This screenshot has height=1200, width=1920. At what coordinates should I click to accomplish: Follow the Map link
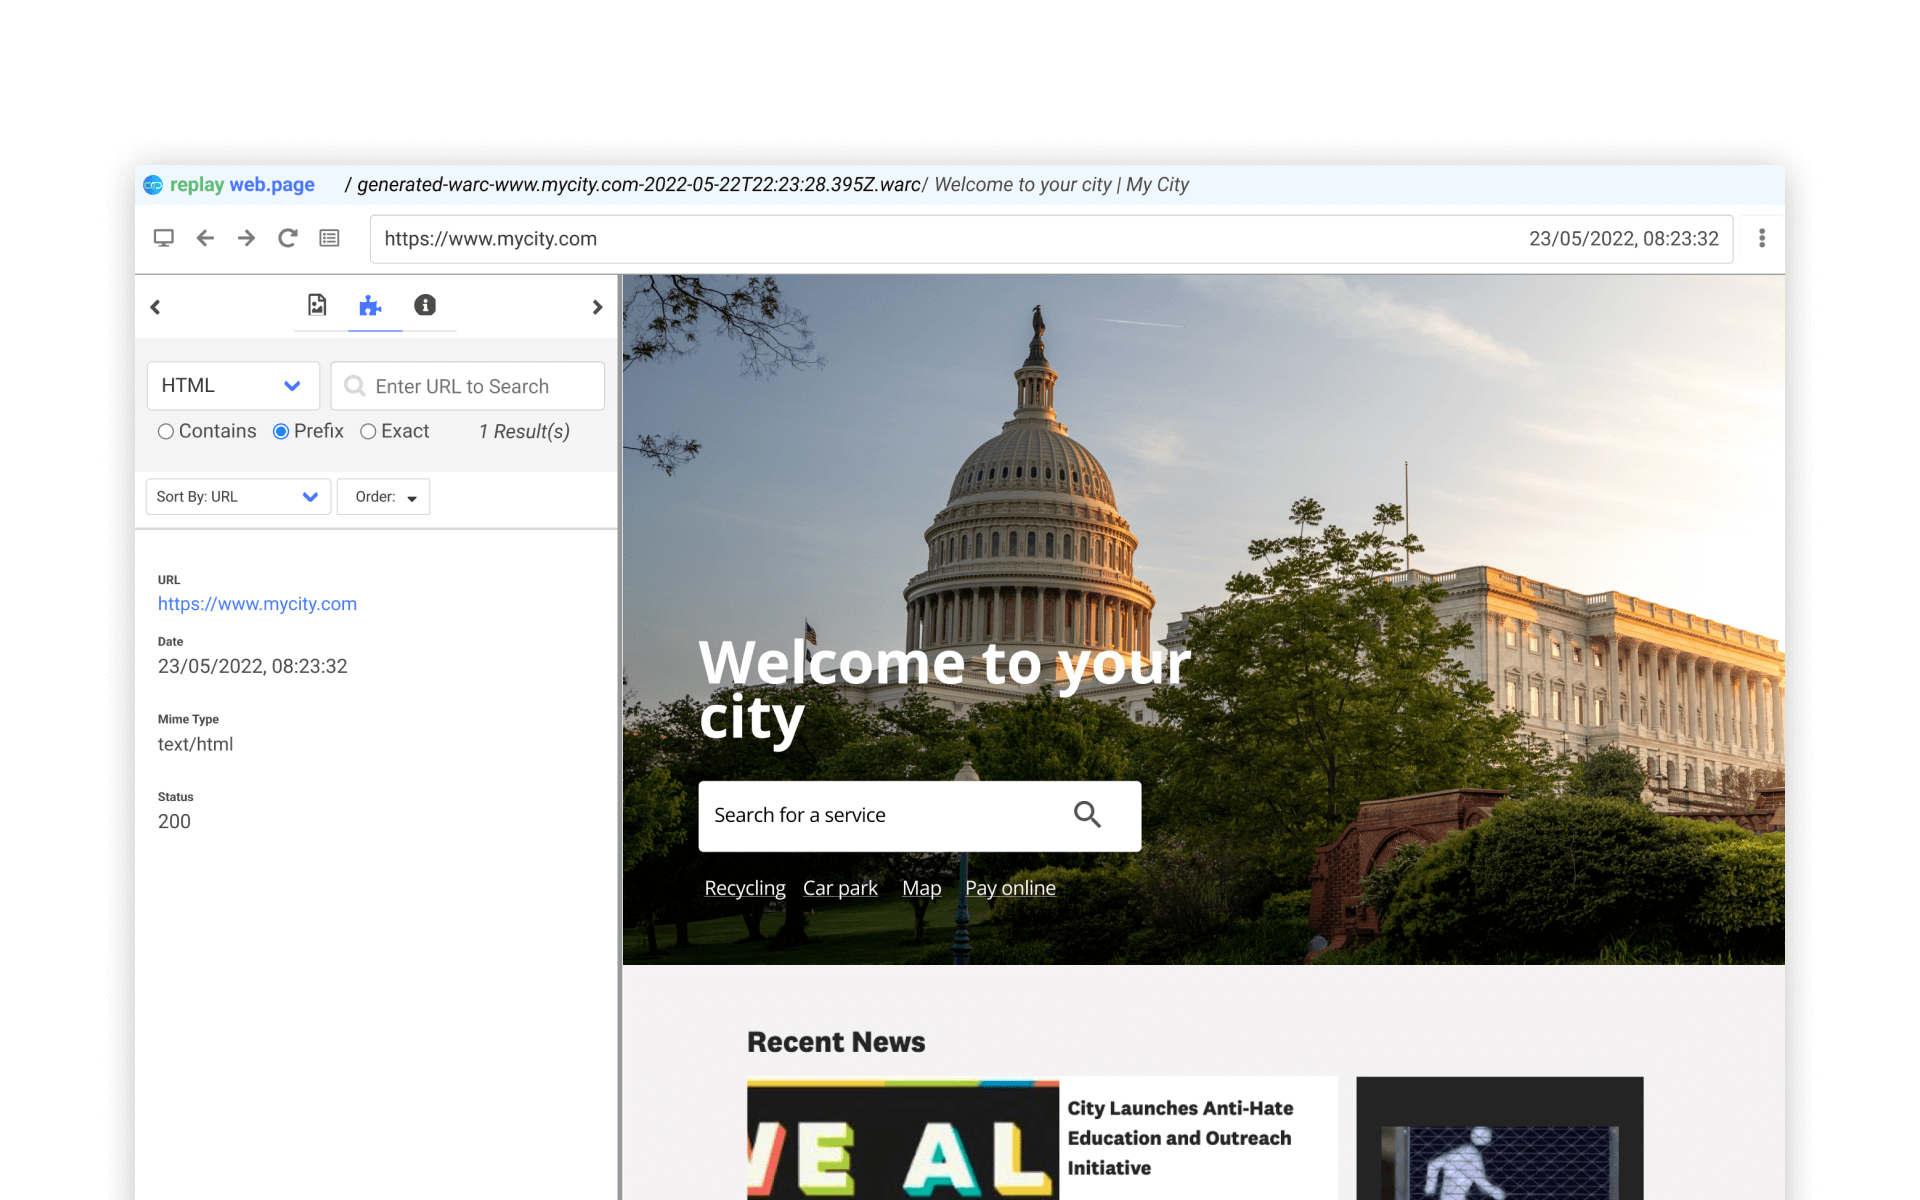point(921,888)
